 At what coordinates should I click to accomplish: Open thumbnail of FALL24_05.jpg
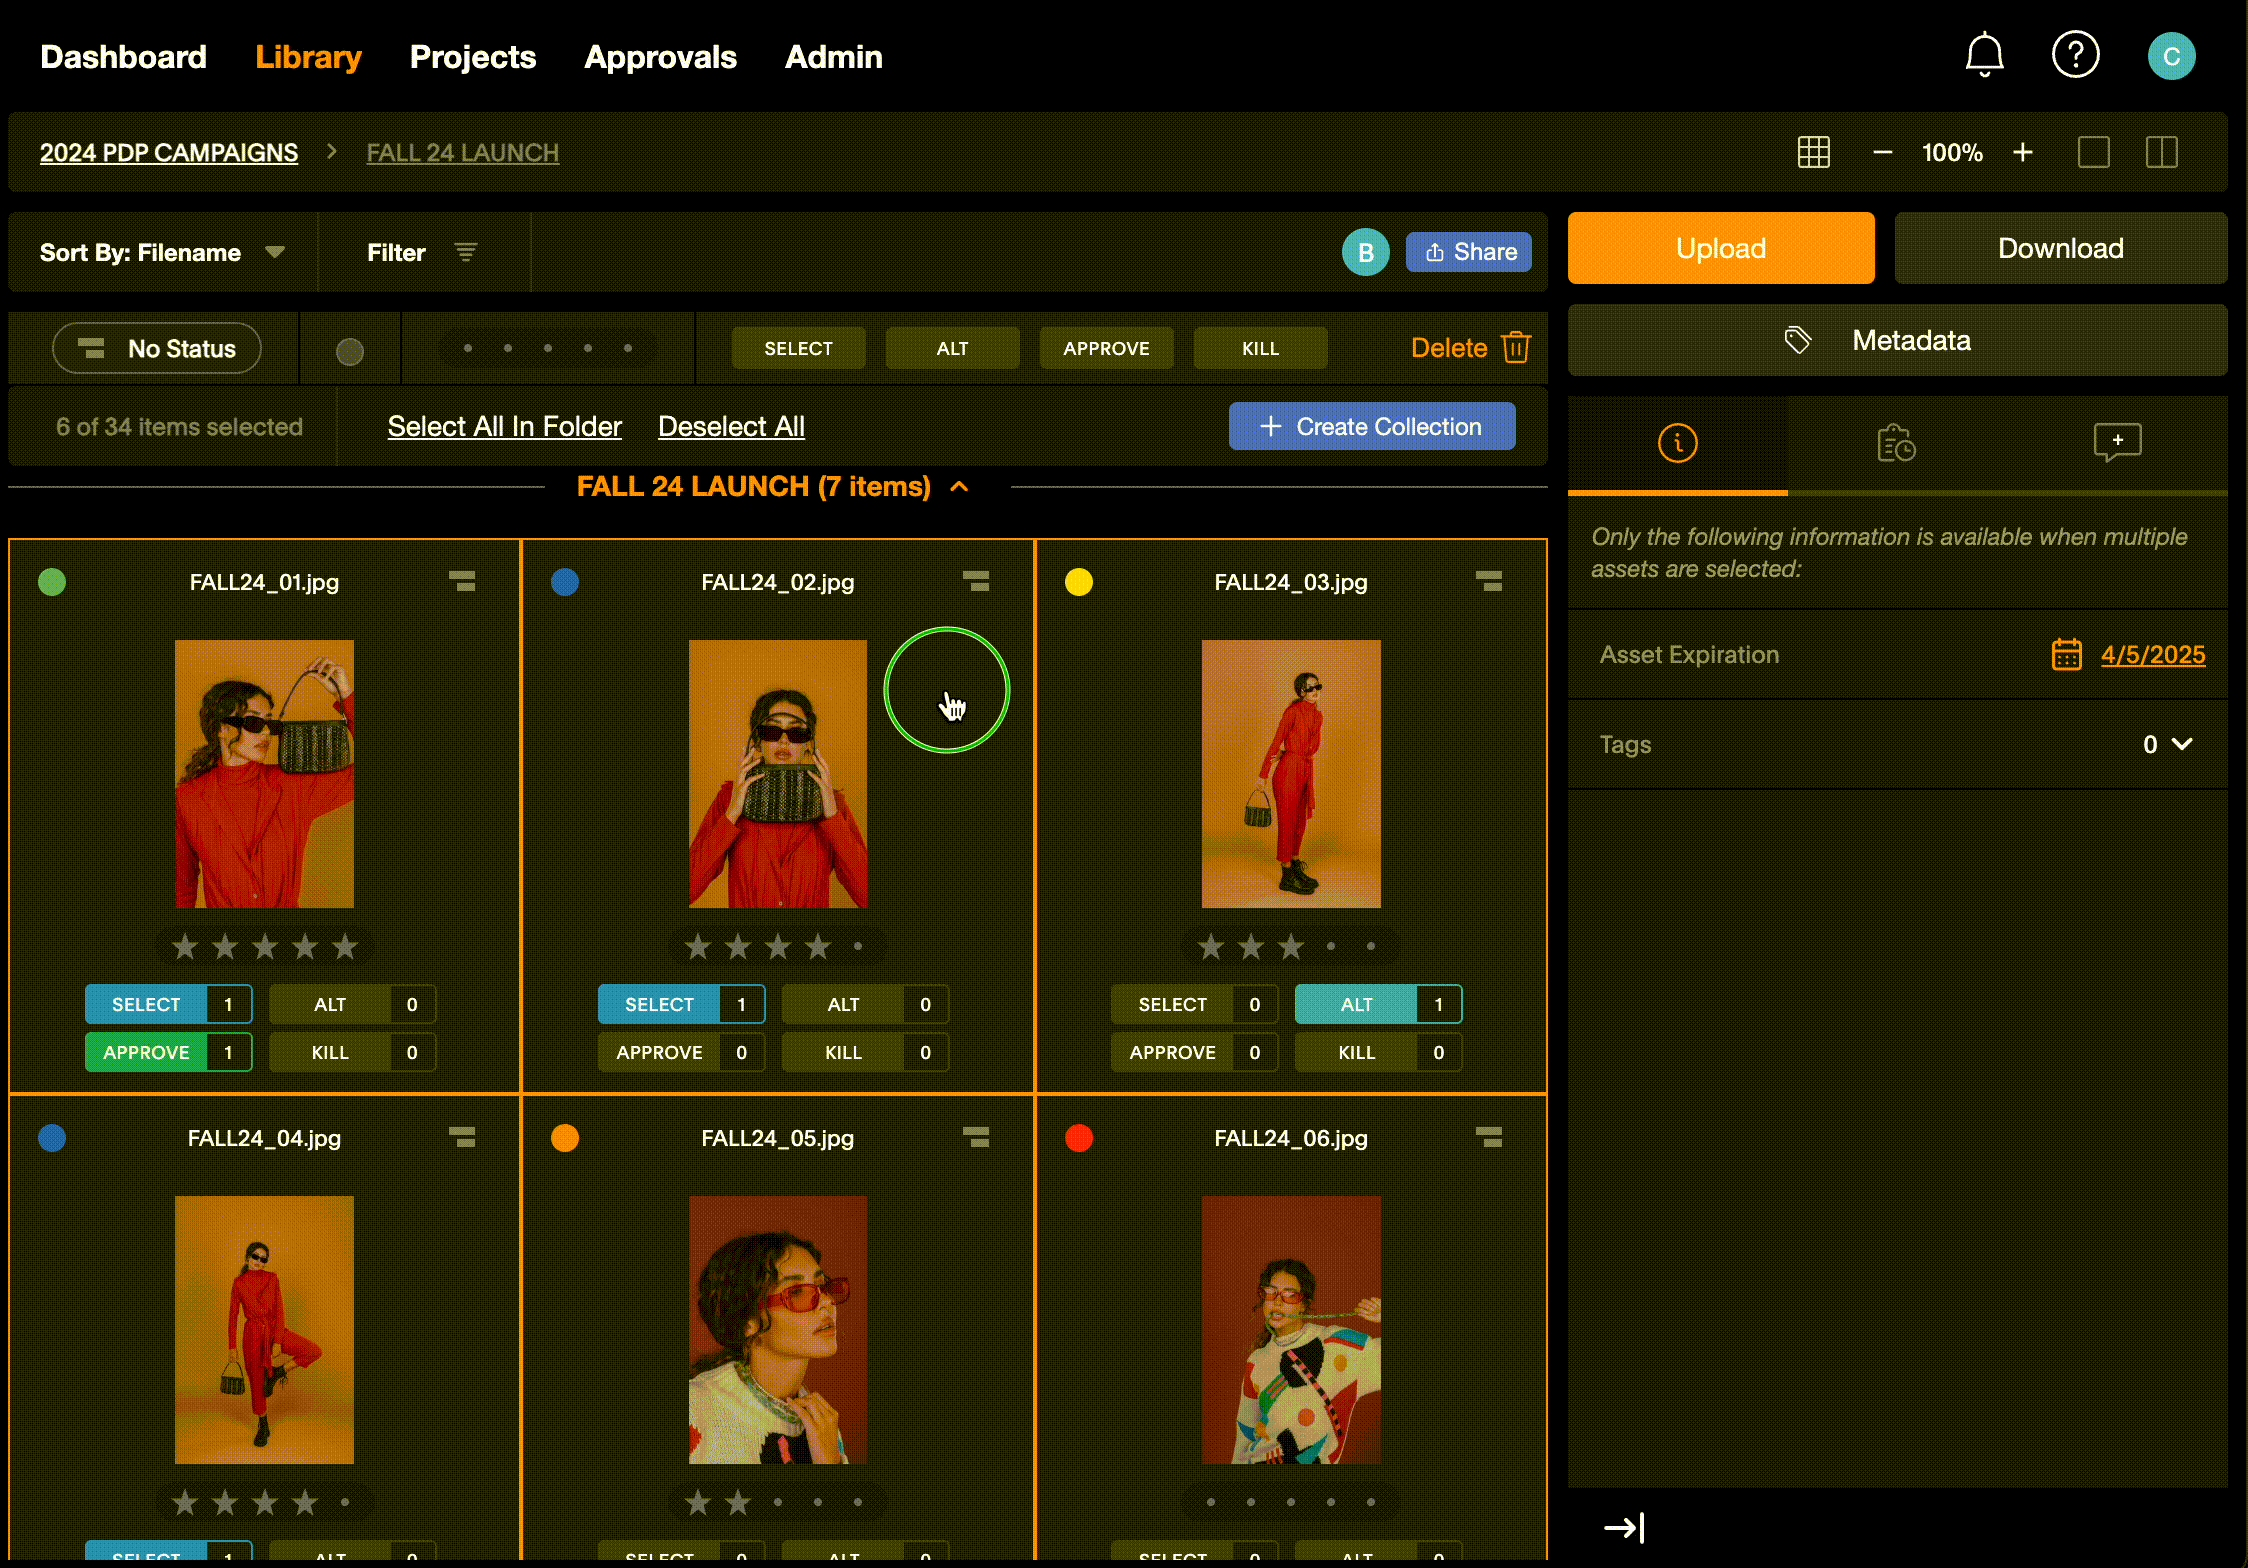778,1330
